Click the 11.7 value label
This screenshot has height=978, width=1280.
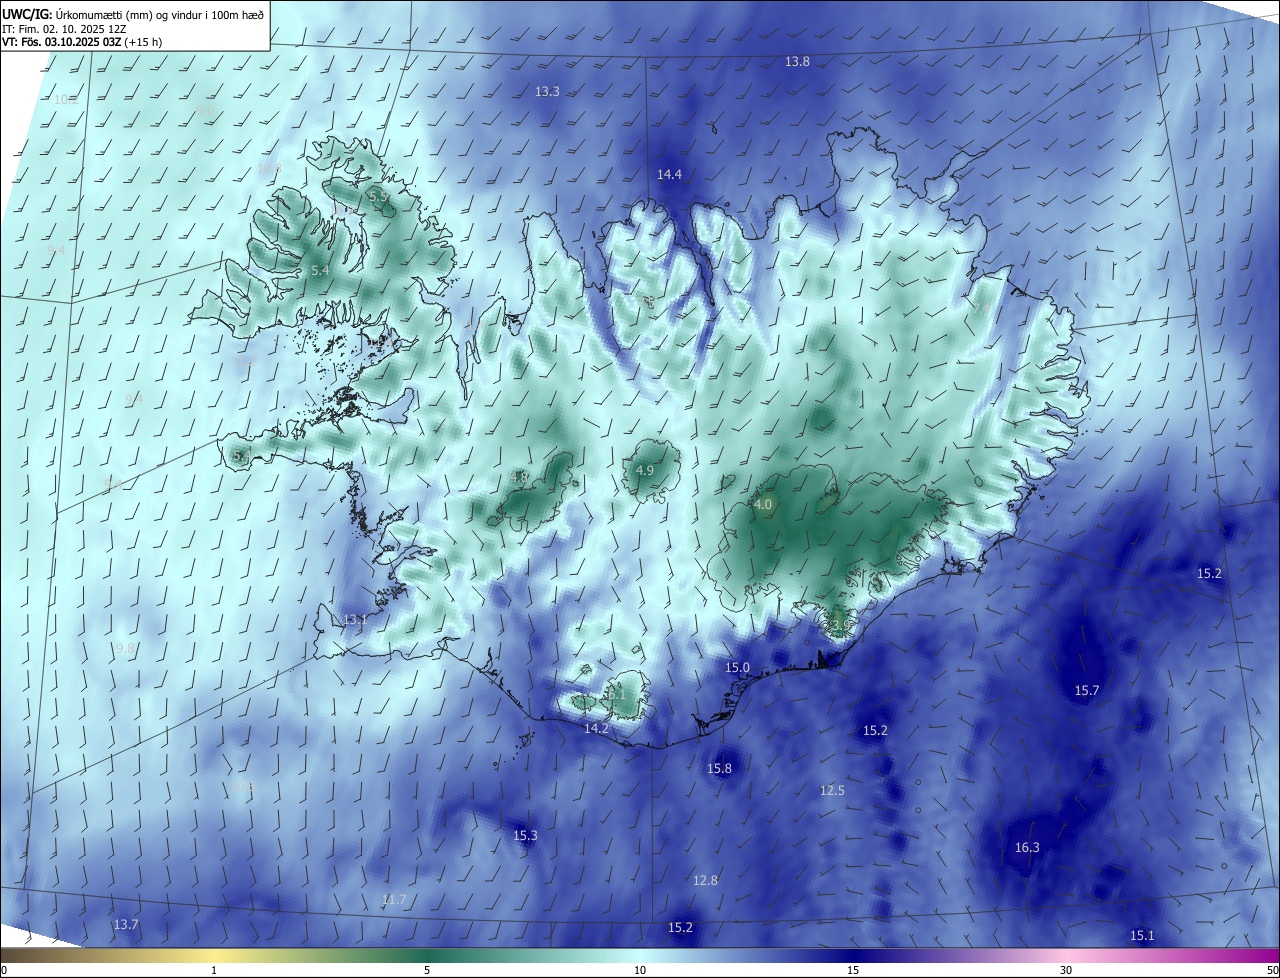[x=394, y=900]
